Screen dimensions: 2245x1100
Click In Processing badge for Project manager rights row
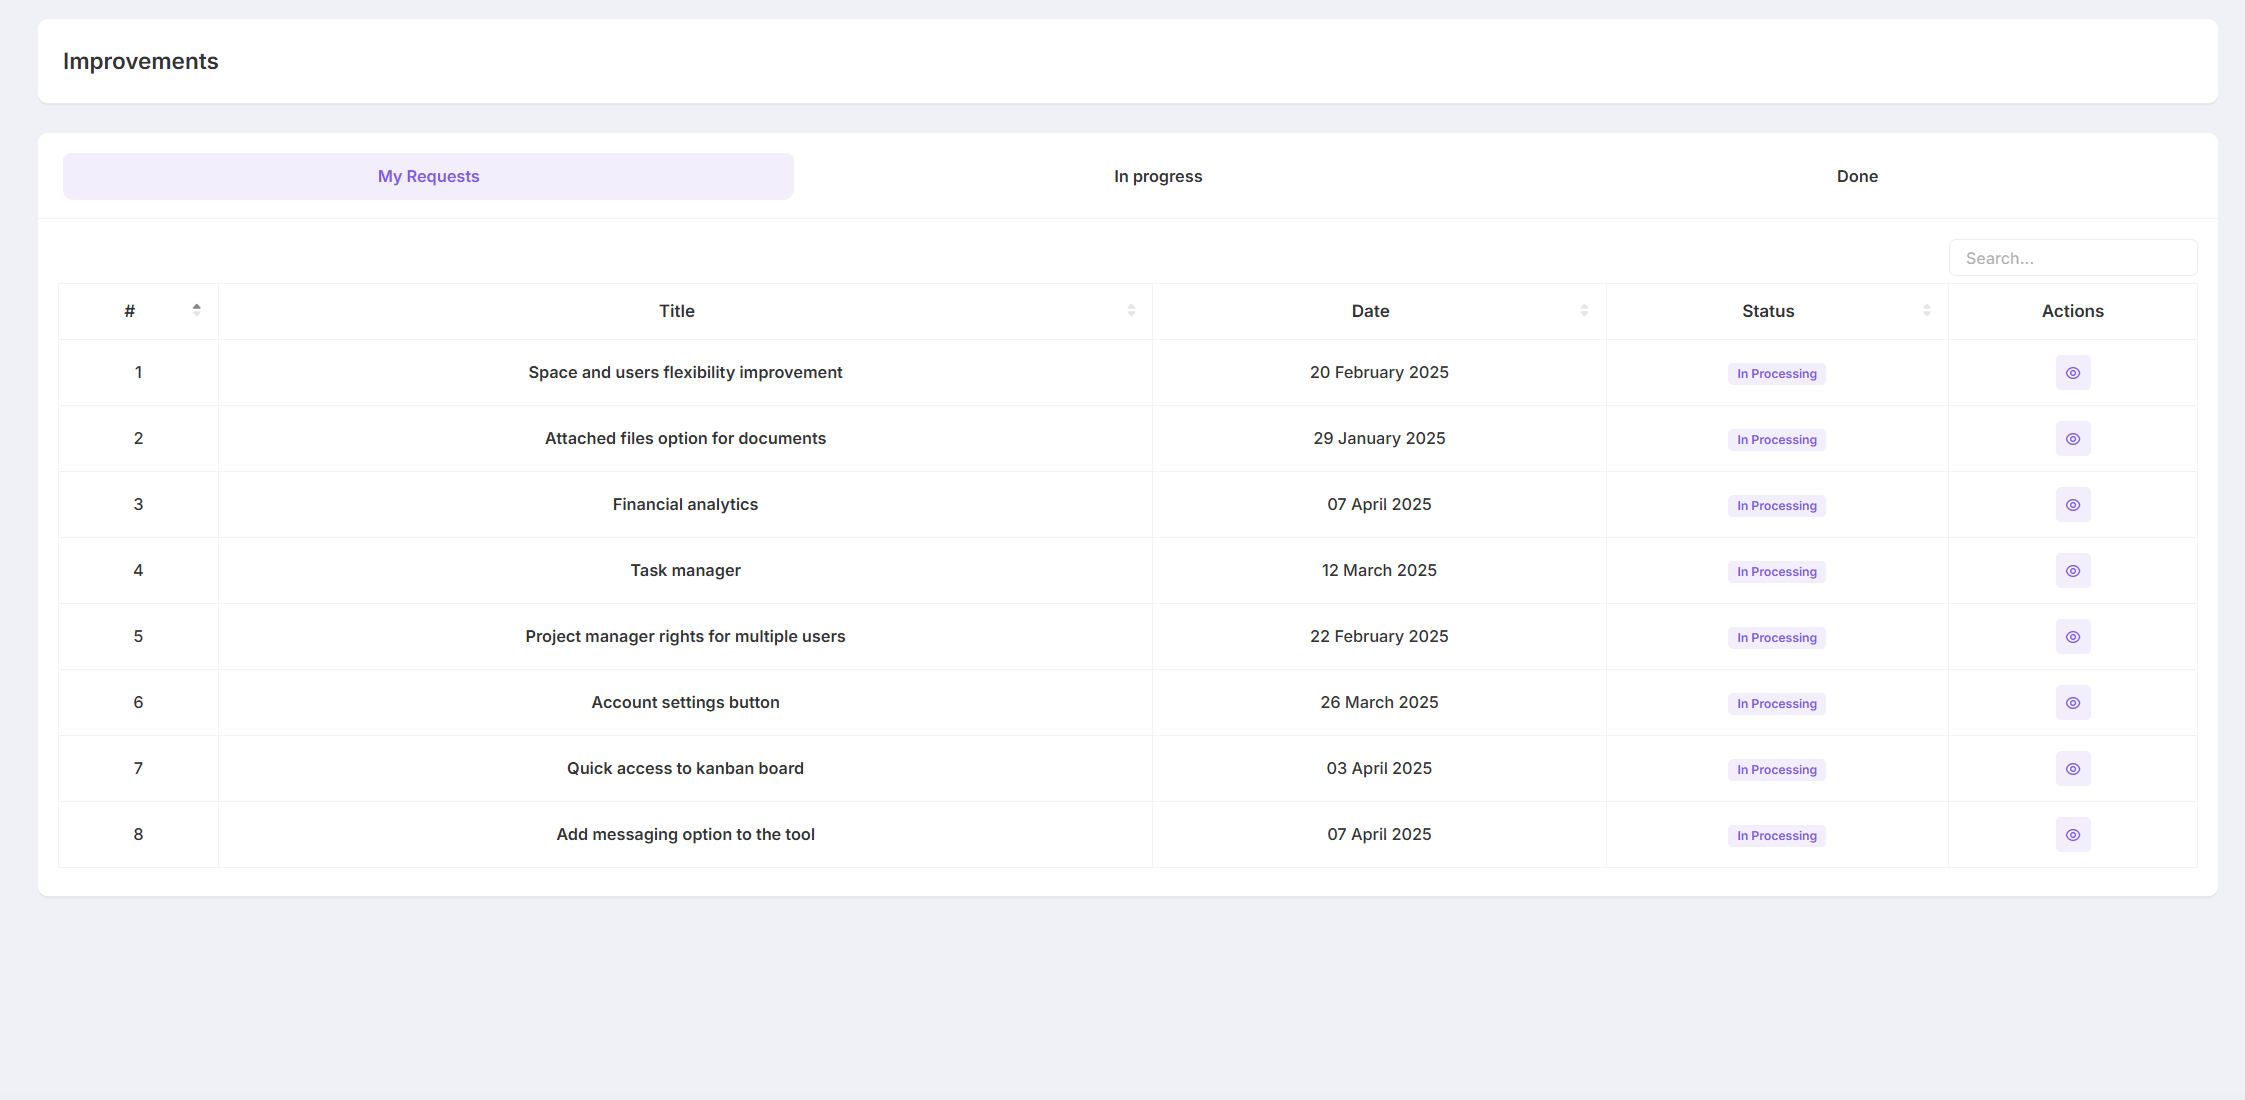click(x=1776, y=638)
